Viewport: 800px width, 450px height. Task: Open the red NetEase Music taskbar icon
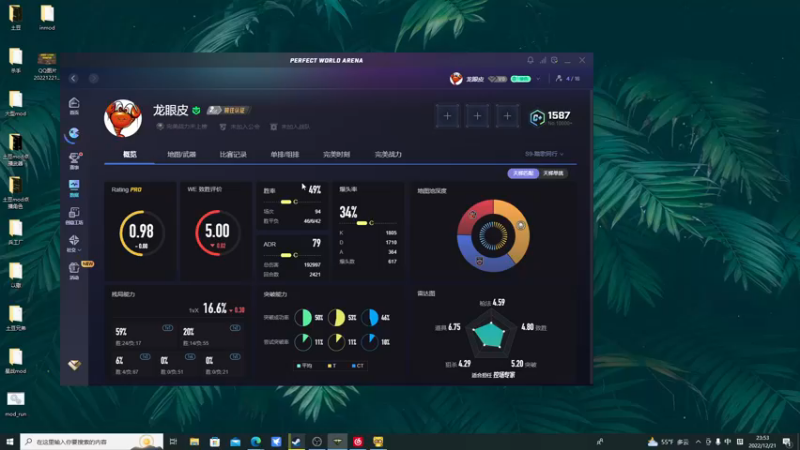point(358,441)
